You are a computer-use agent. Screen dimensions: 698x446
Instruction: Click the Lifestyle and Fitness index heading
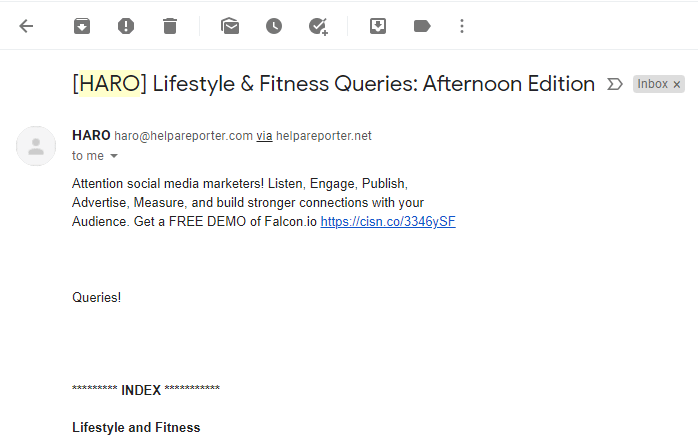pos(136,427)
